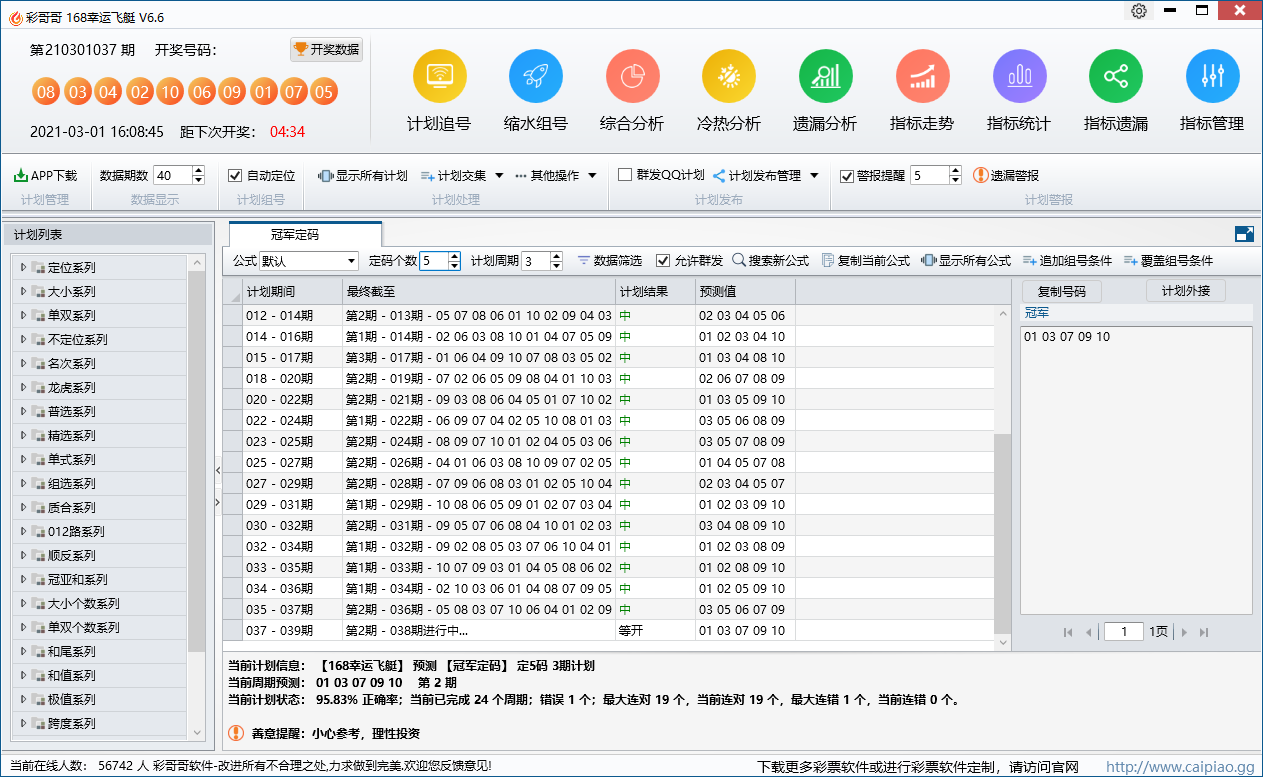Toggle the 自动定位 checkbox
The image size is (1263, 777).
(236, 176)
